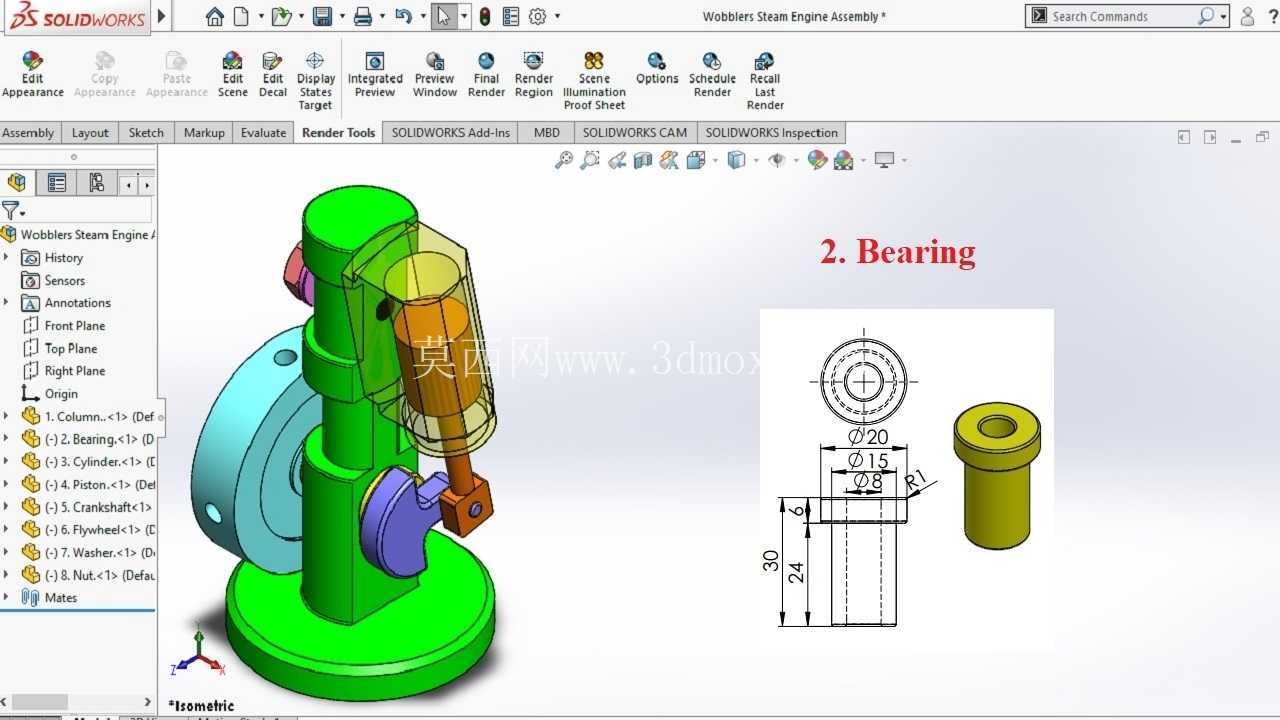Open the Options gear icon
The height and width of the screenshot is (720, 1280).
click(x=538, y=16)
